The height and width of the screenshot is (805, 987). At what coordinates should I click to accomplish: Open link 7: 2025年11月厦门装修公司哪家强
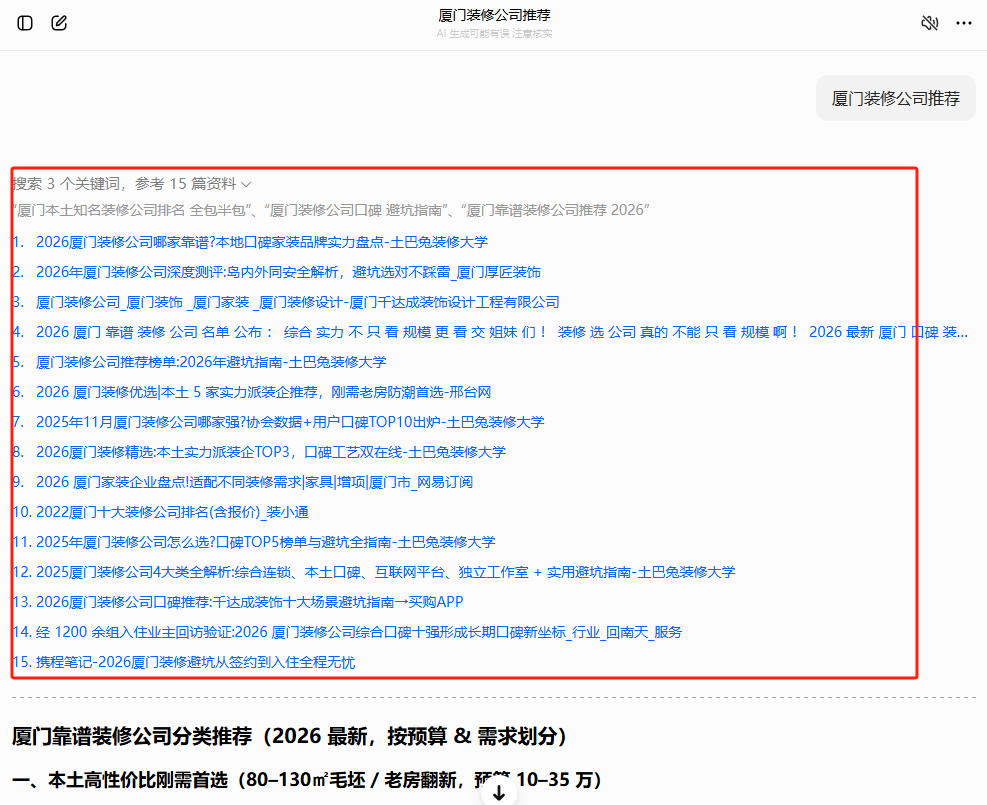coord(290,422)
